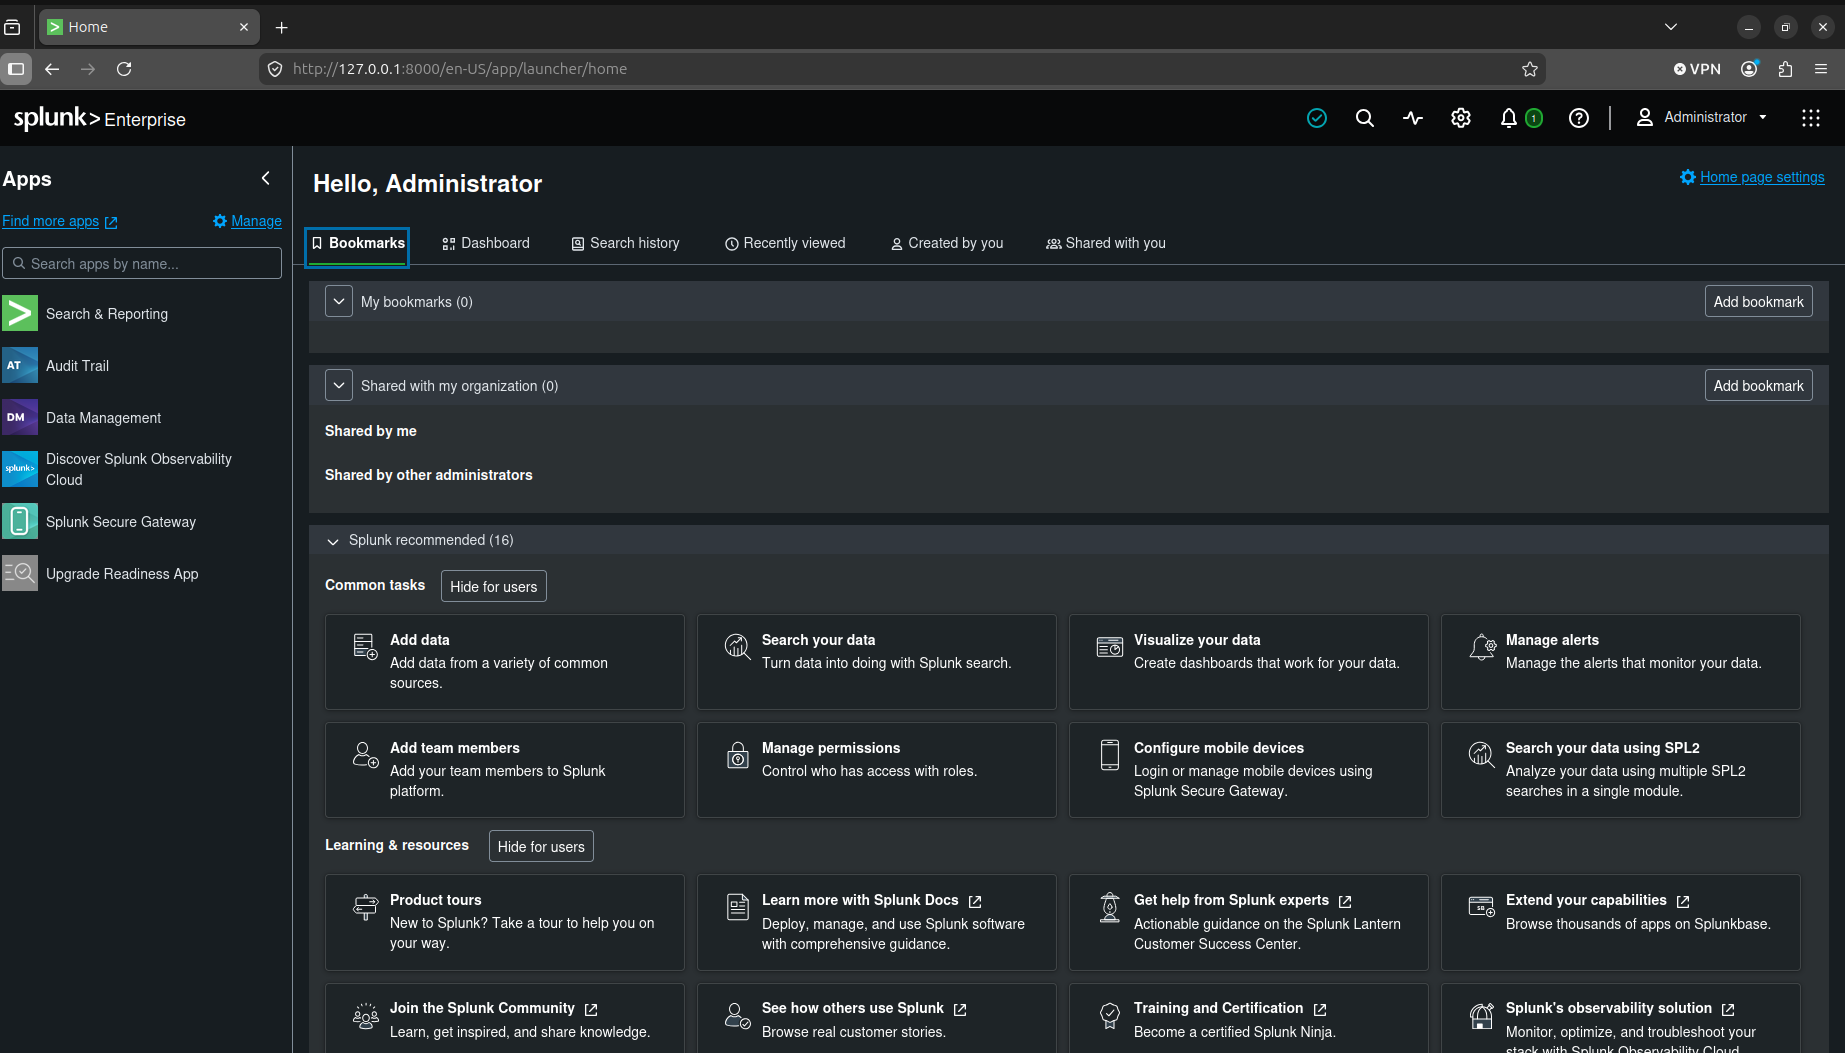Open the search magnifier in top bar
The height and width of the screenshot is (1053, 1845).
pos(1365,118)
